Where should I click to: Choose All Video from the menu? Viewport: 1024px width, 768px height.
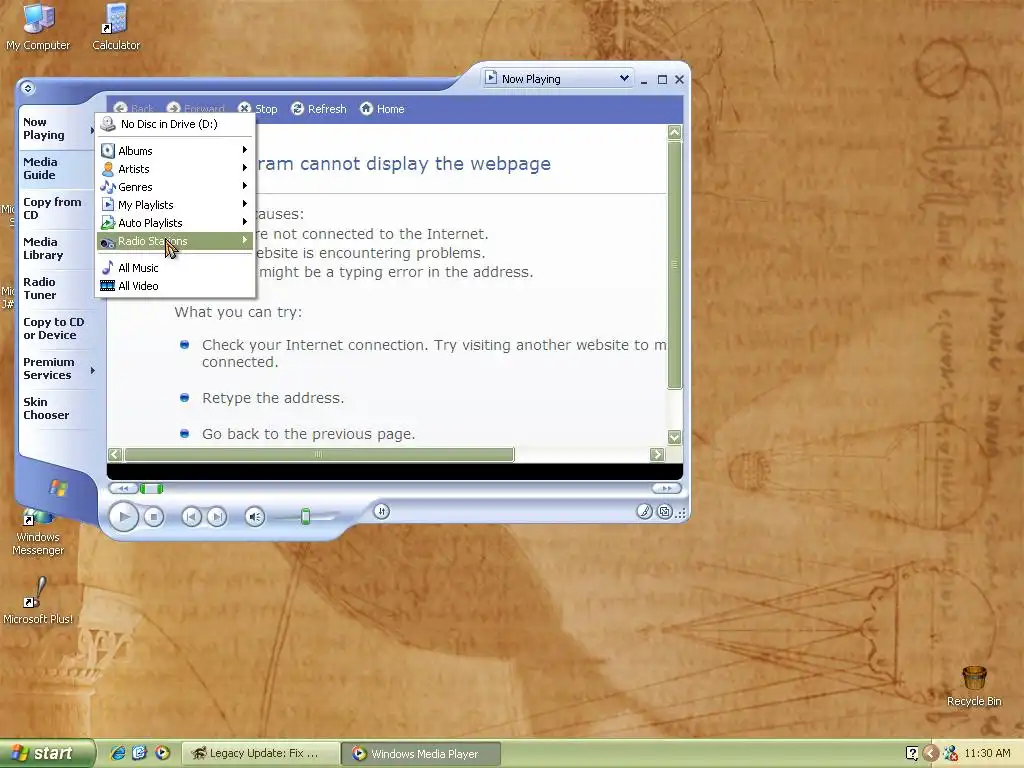click(175, 286)
